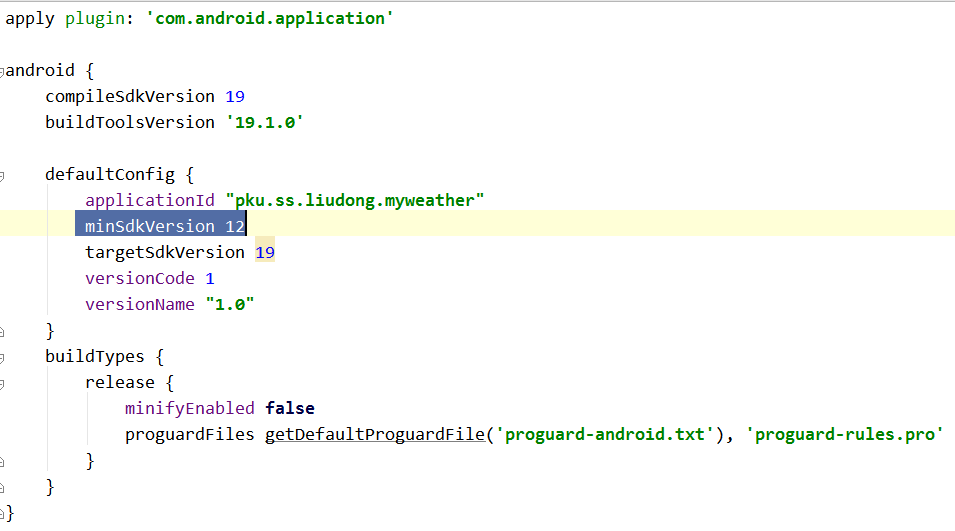
Task: Click the false value of minifyEnabled
Action: (289, 408)
